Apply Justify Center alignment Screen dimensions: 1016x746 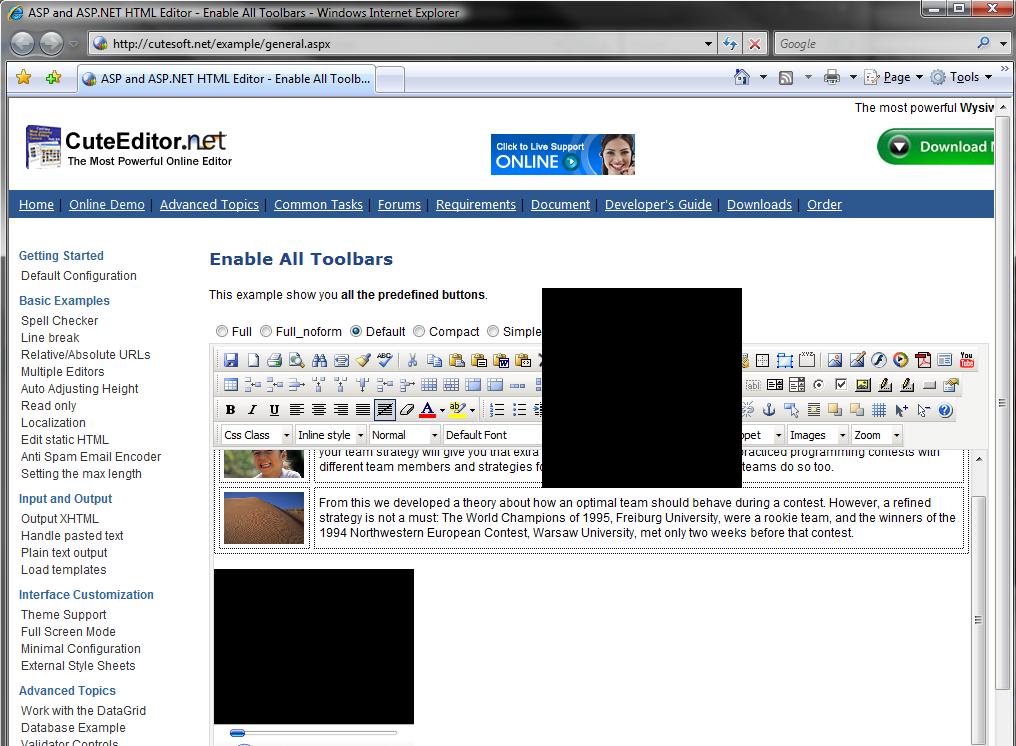coord(319,410)
